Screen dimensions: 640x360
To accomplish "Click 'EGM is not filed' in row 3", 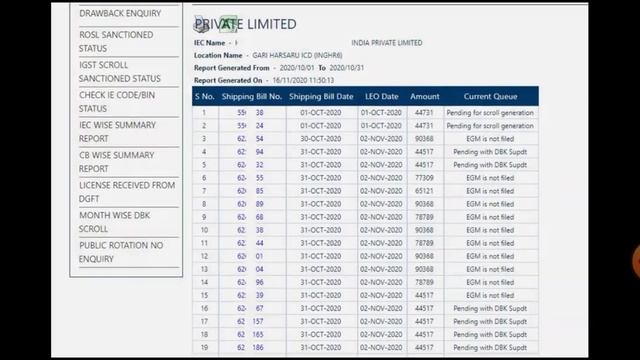I will point(490,139).
